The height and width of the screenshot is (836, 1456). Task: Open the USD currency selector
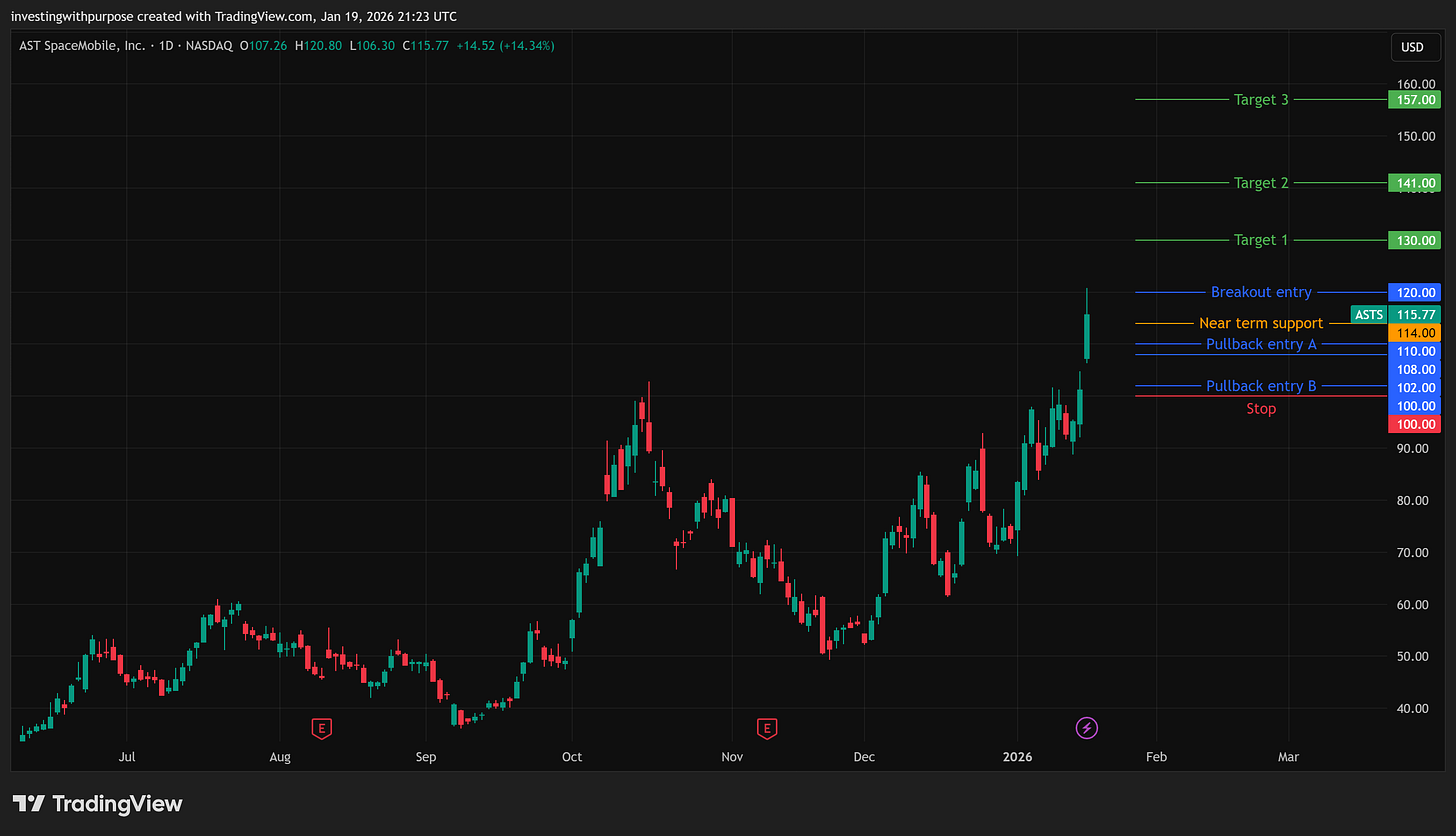point(1413,47)
